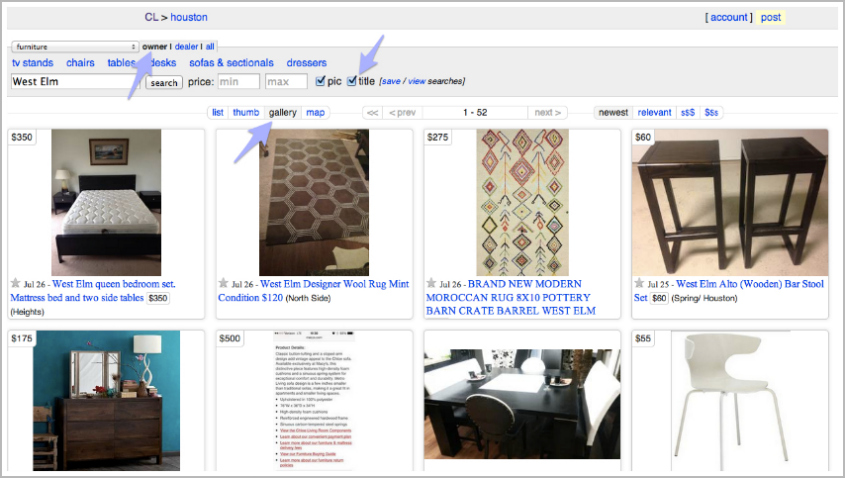Switch to thumb view
Viewport: 845px width, 478px height.
(246, 112)
